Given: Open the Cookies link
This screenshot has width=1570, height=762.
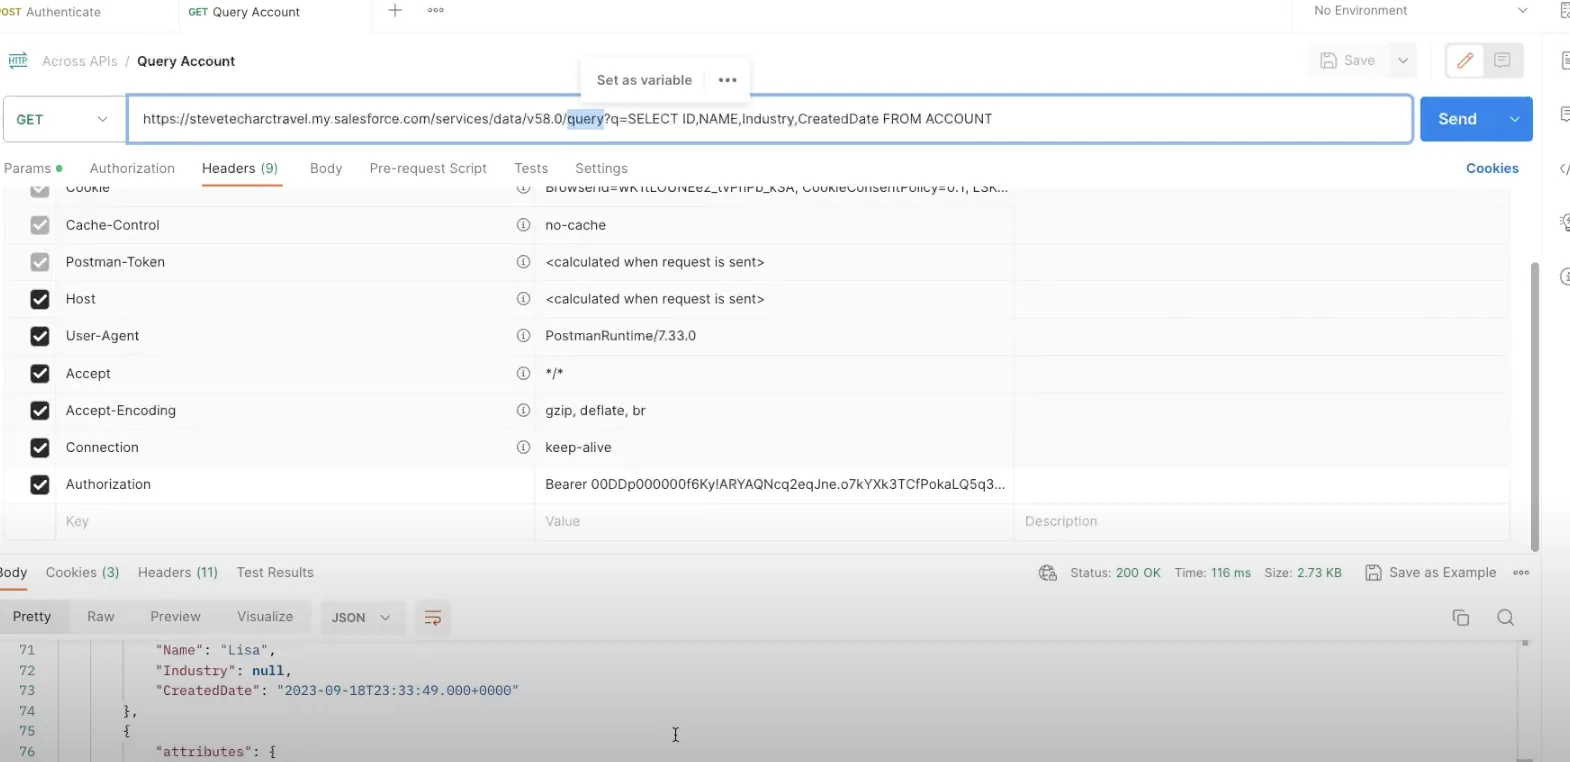Looking at the screenshot, I should [1492, 168].
